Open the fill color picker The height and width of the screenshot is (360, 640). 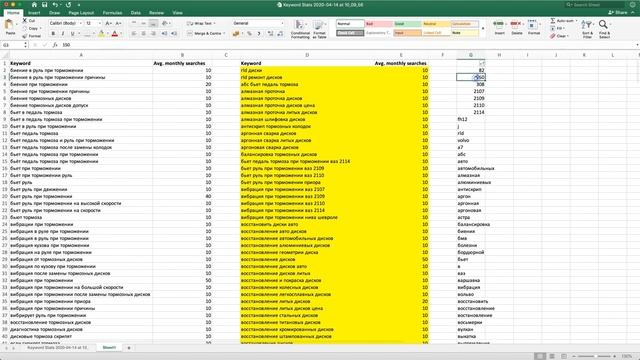pos(102,34)
